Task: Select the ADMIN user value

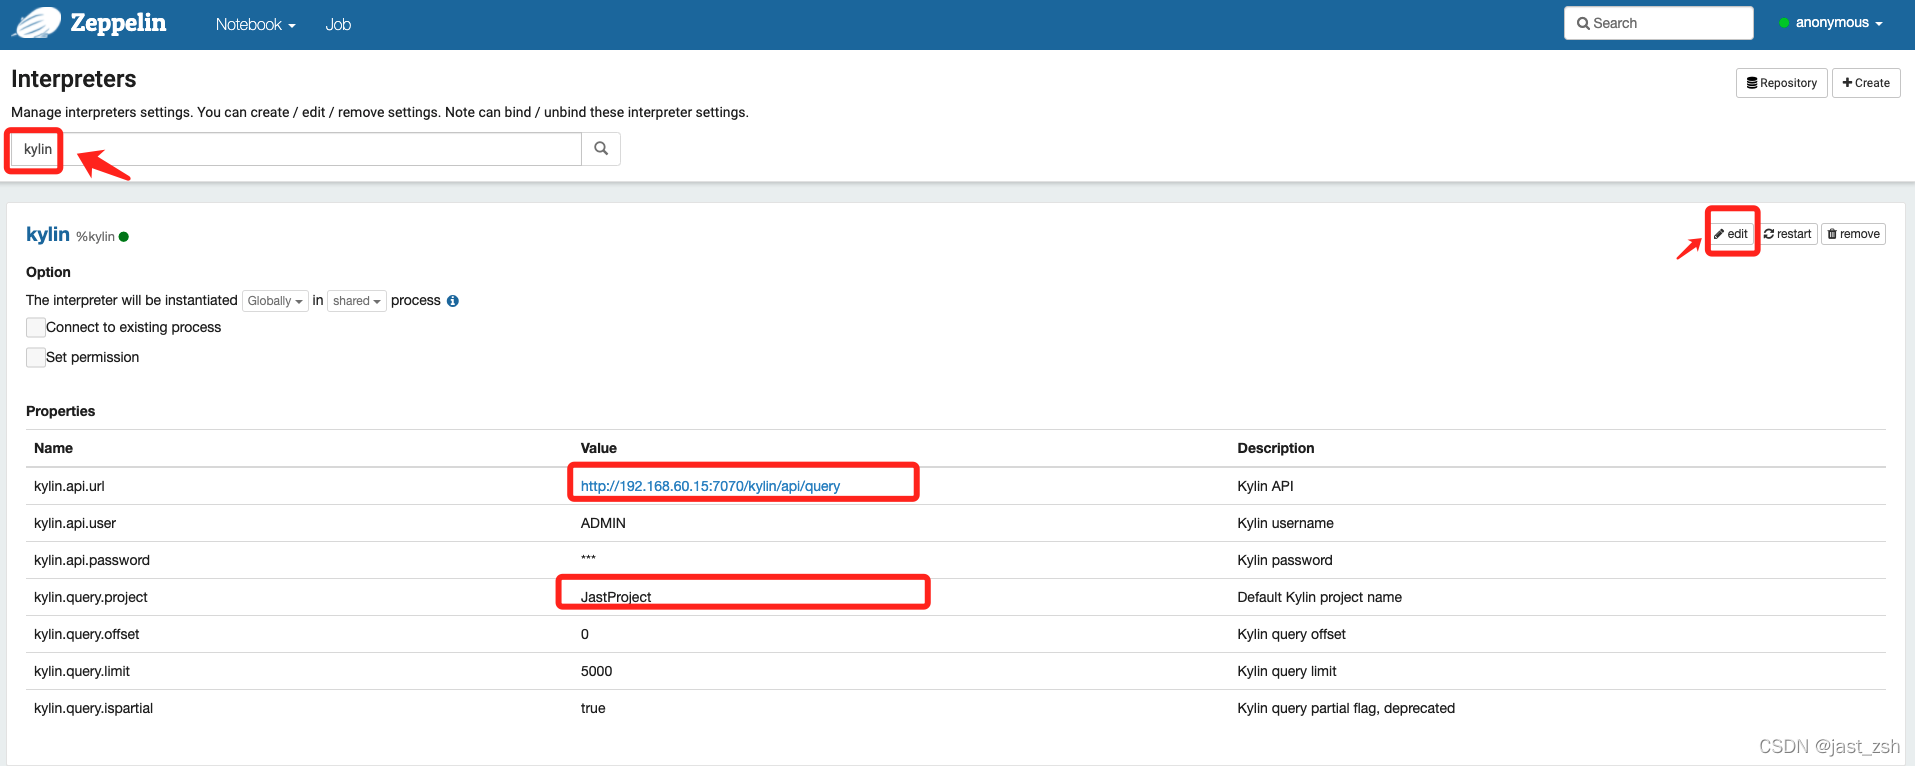Action: coord(603,523)
